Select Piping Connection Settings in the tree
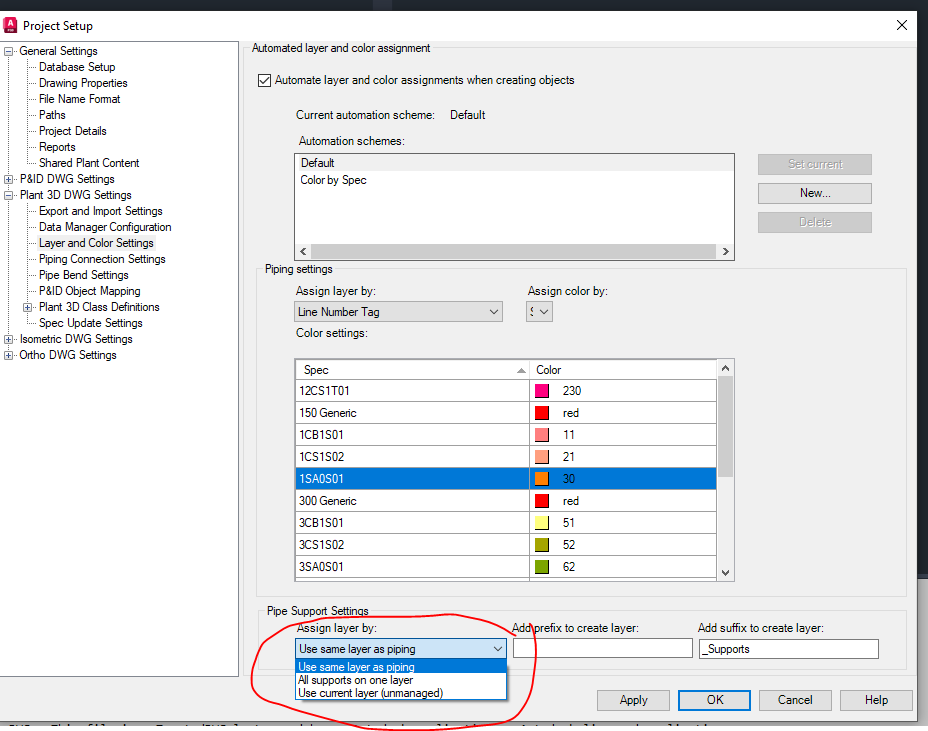Viewport: 928px width, 731px height. click(x=100, y=258)
